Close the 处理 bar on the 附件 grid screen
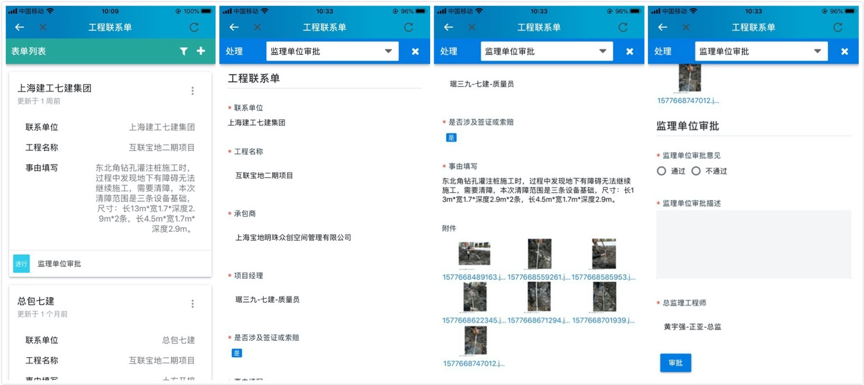The width and height of the screenshot is (864, 385). (x=630, y=51)
